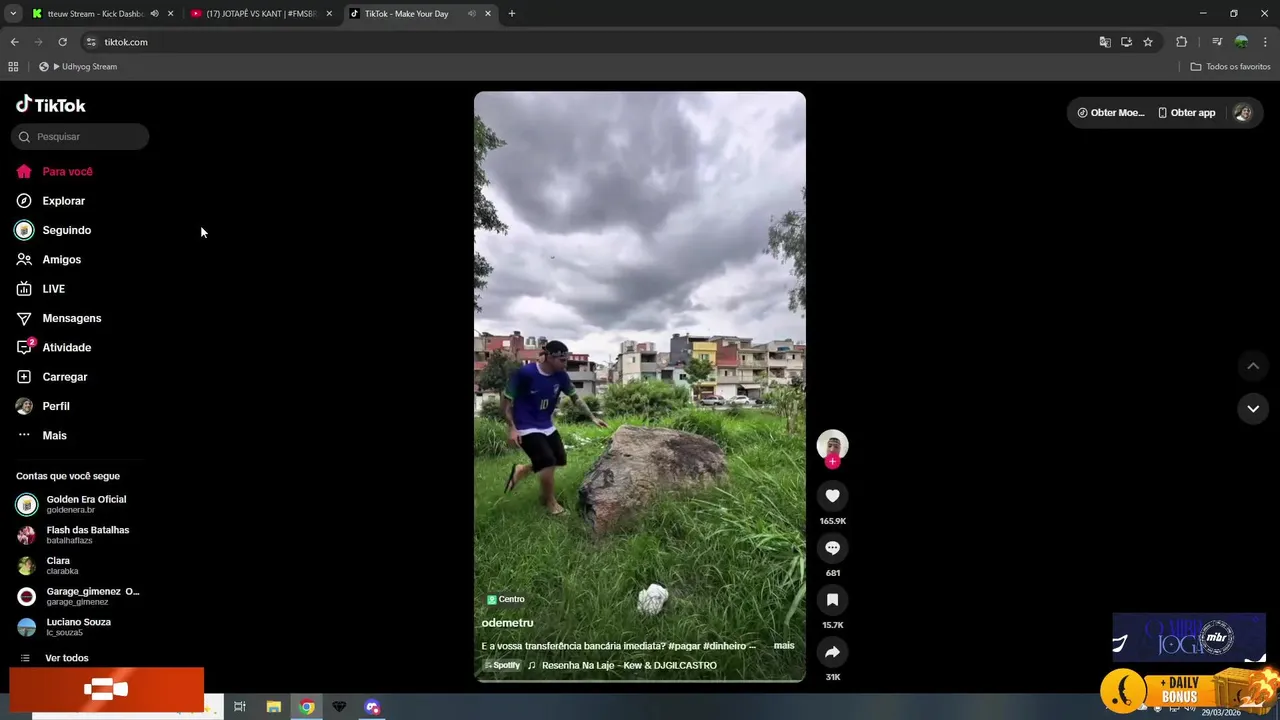This screenshot has height=720, width=1280.
Task: Open Garage_gimenez account
Action: pyautogui.click(x=78, y=596)
